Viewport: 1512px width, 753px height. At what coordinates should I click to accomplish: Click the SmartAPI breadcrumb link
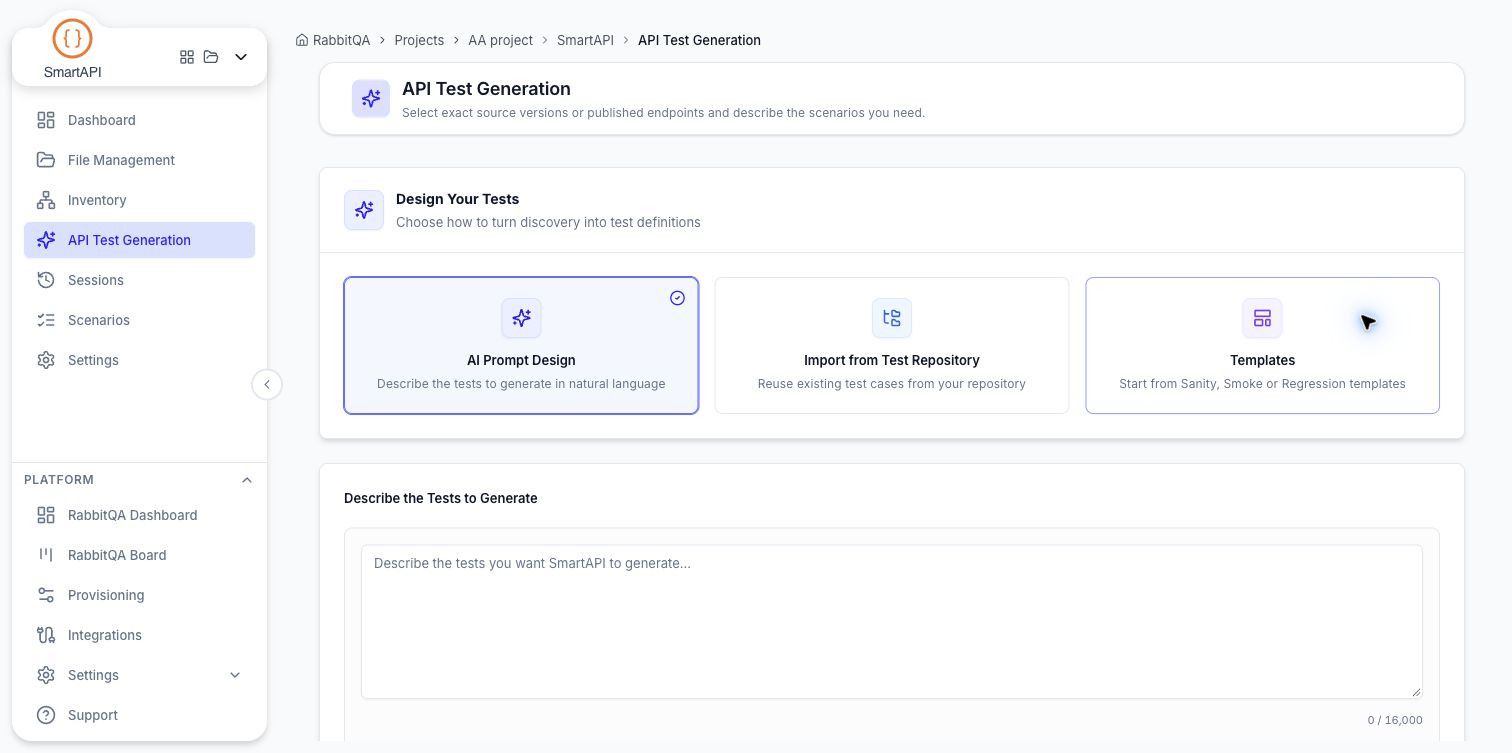585,40
